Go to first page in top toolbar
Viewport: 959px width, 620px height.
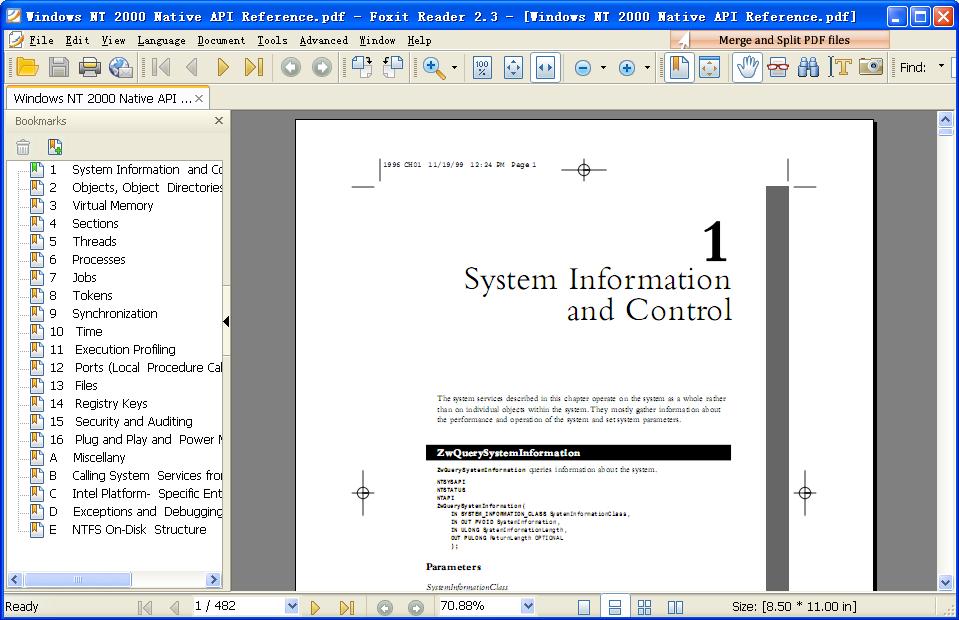point(161,67)
